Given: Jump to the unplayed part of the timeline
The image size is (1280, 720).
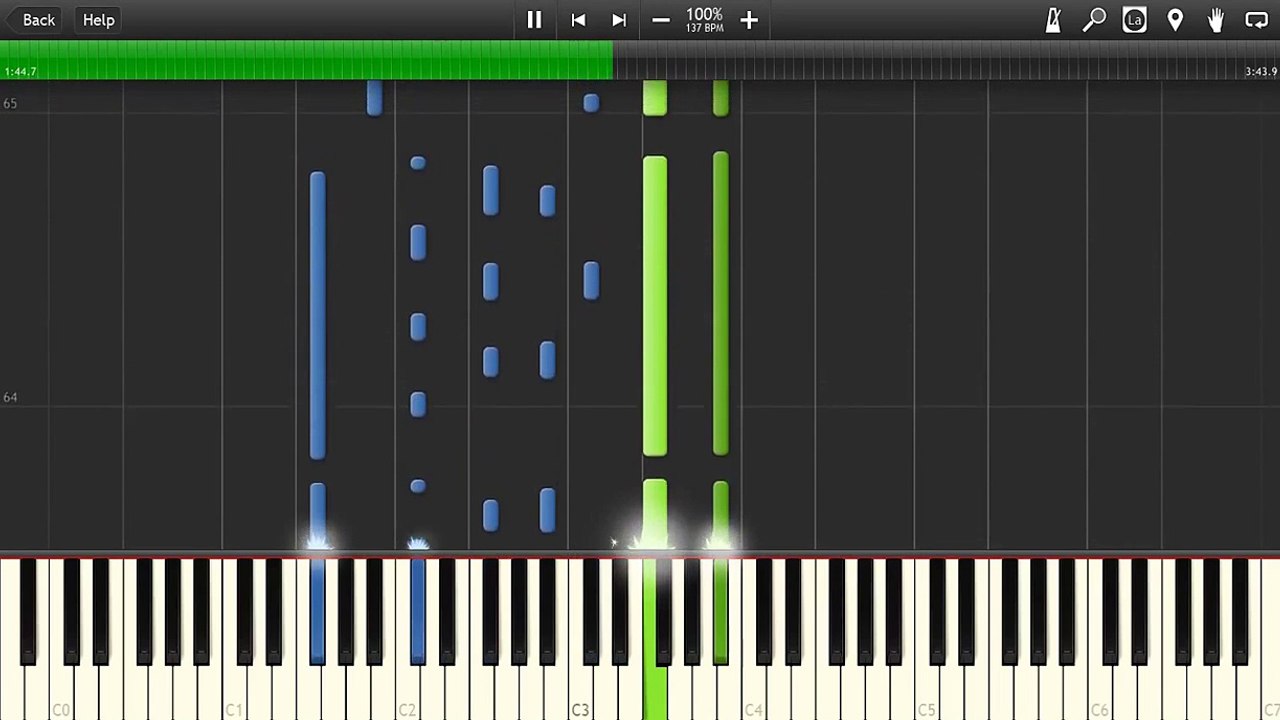Looking at the screenshot, I should click(x=946, y=60).
